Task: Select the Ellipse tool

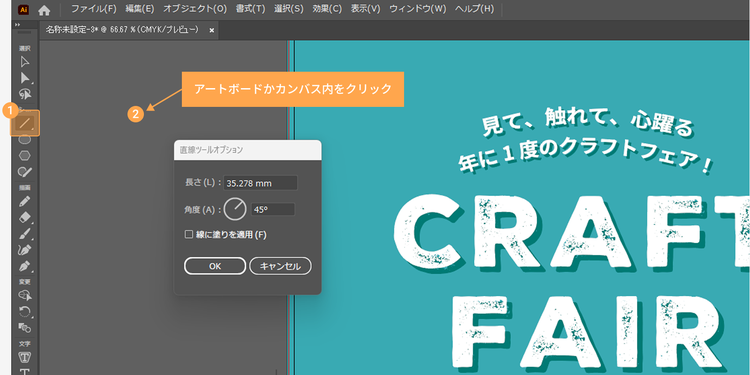Action: (25, 140)
